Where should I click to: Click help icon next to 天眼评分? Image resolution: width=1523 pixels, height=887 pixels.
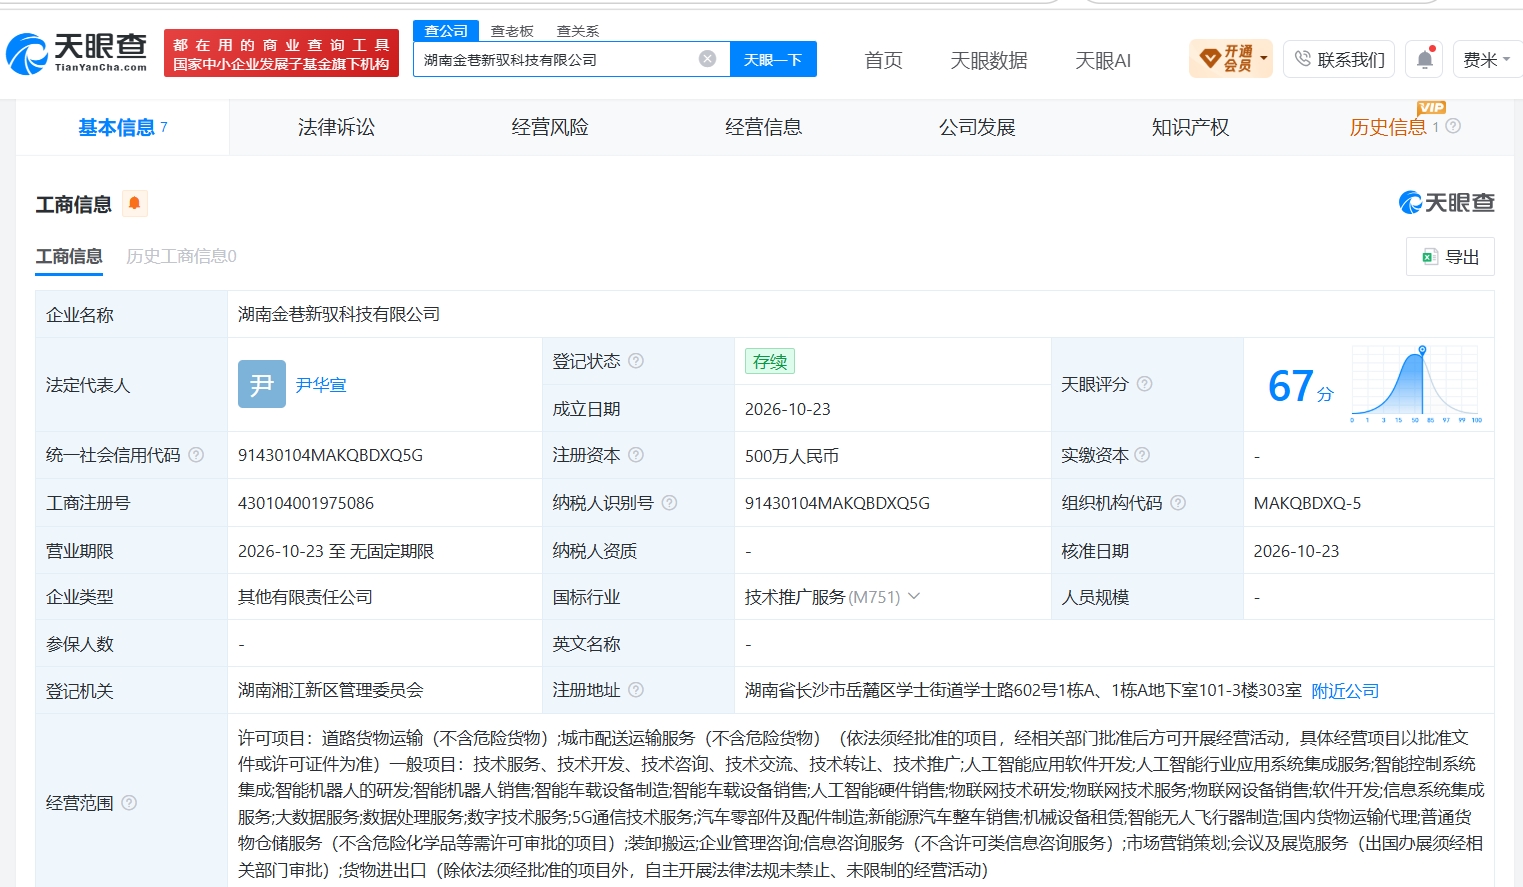point(1144,384)
